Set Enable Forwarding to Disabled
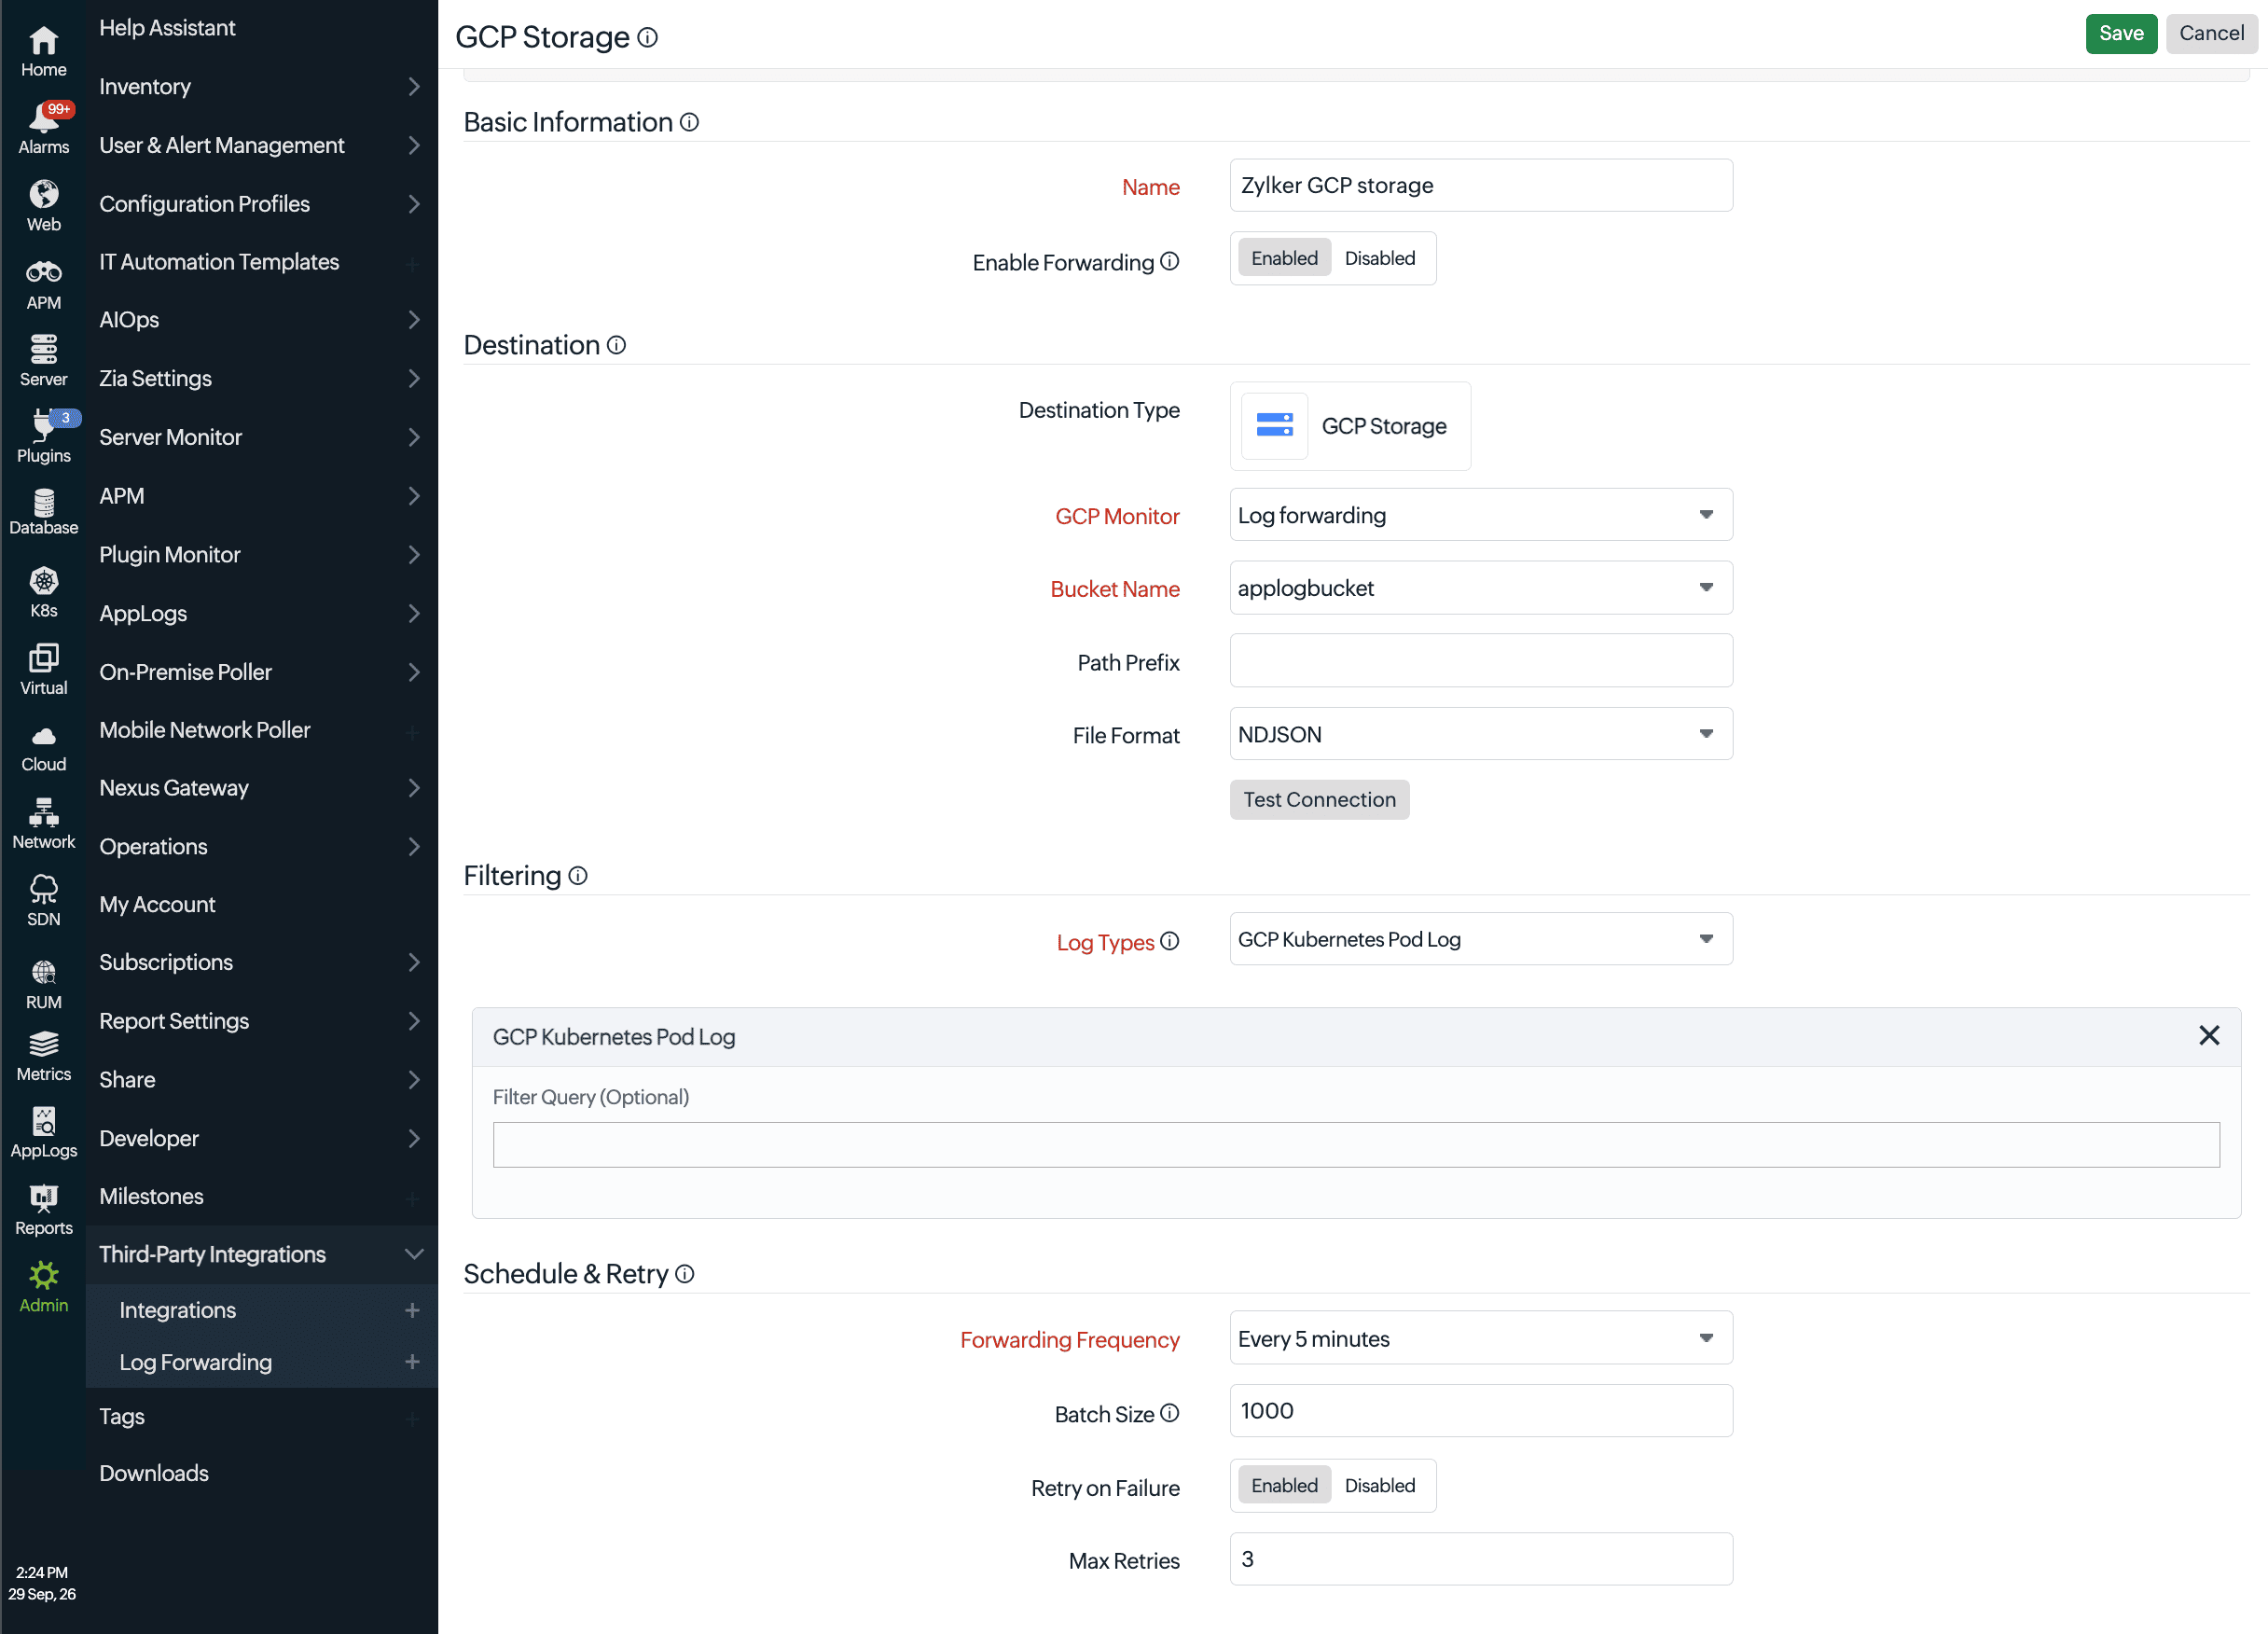 pos(1379,258)
